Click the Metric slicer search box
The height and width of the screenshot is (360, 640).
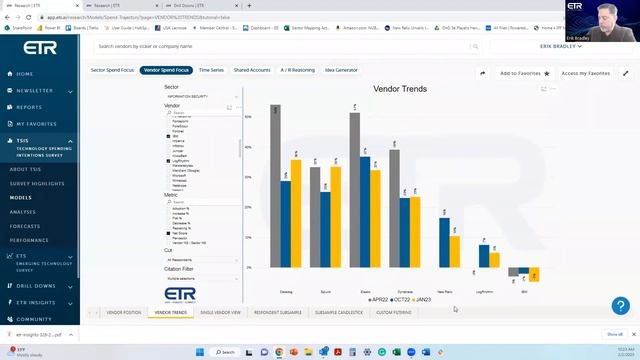point(202,202)
